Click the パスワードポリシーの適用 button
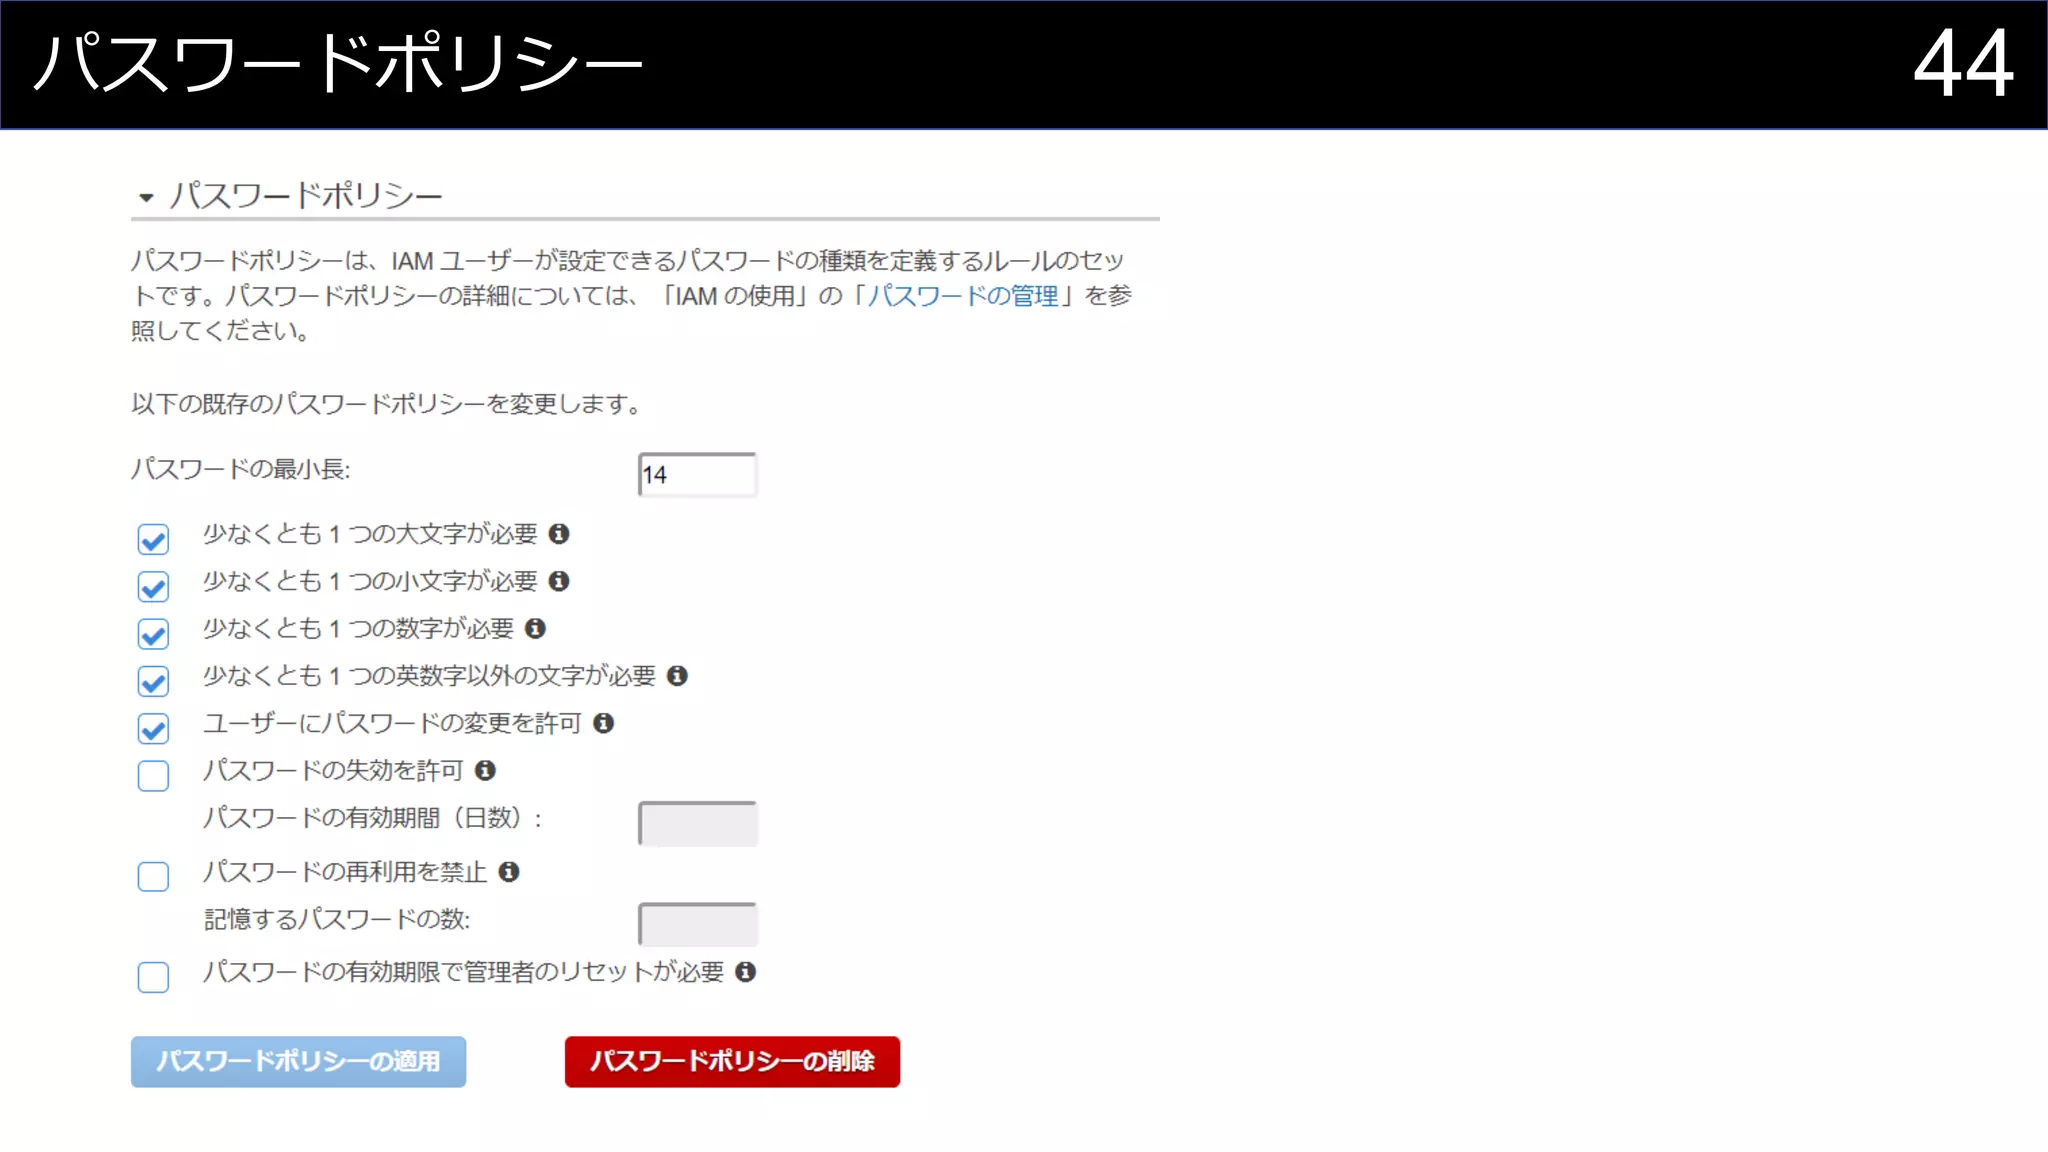The image size is (2048, 1152). 298,1061
